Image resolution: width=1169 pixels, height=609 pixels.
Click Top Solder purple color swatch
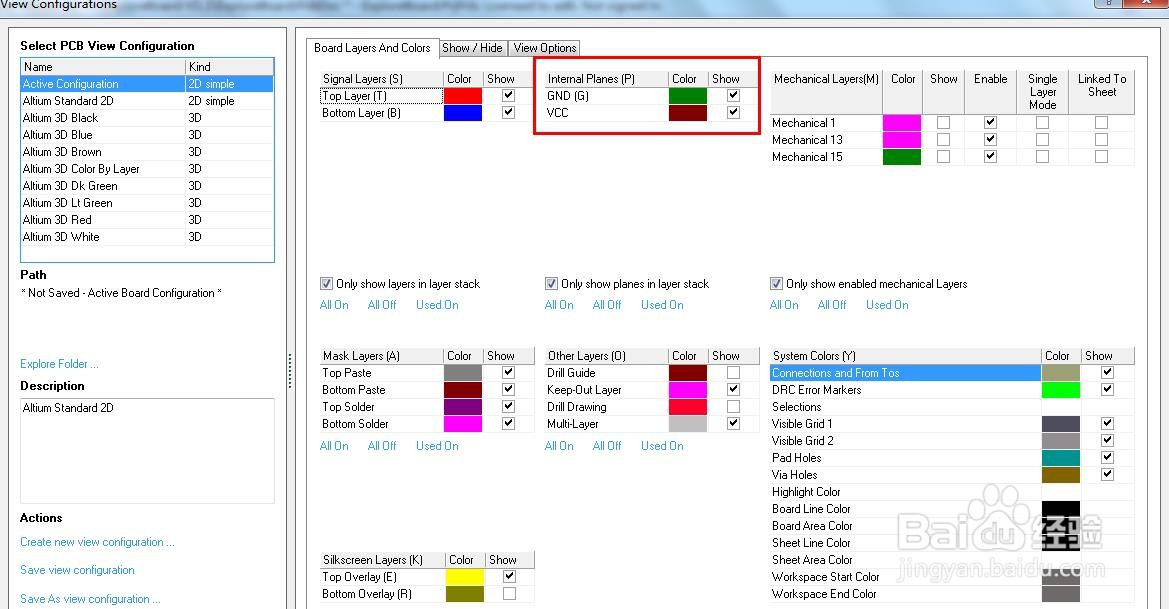click(463, 407)
